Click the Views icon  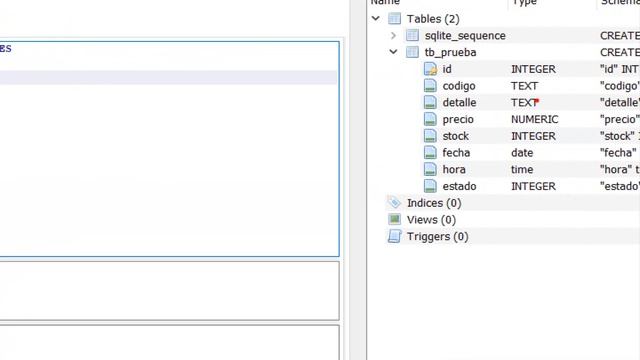[394, 219]
